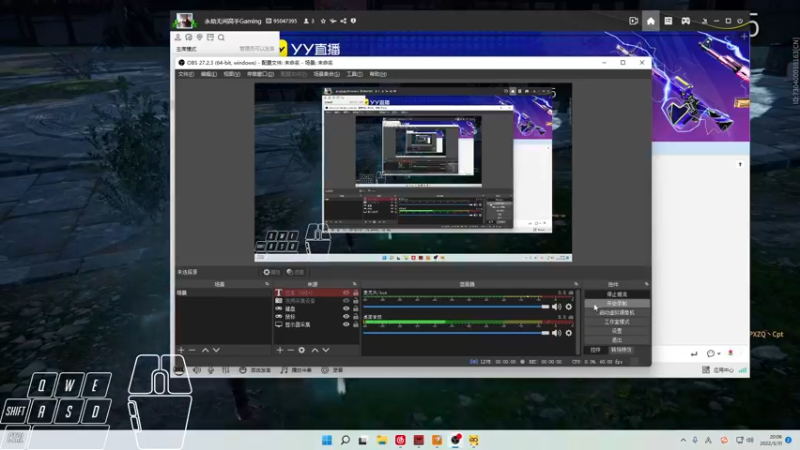Toggle visibility of the keyboard source
800x450 pixels.
tap(346, 309)
